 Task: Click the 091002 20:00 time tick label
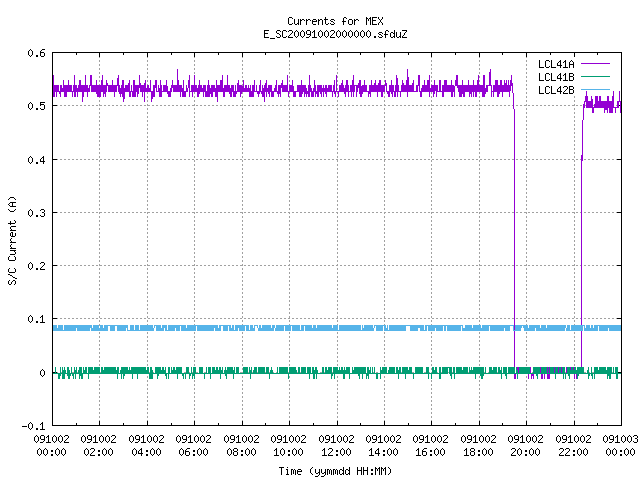coord(525,445)
